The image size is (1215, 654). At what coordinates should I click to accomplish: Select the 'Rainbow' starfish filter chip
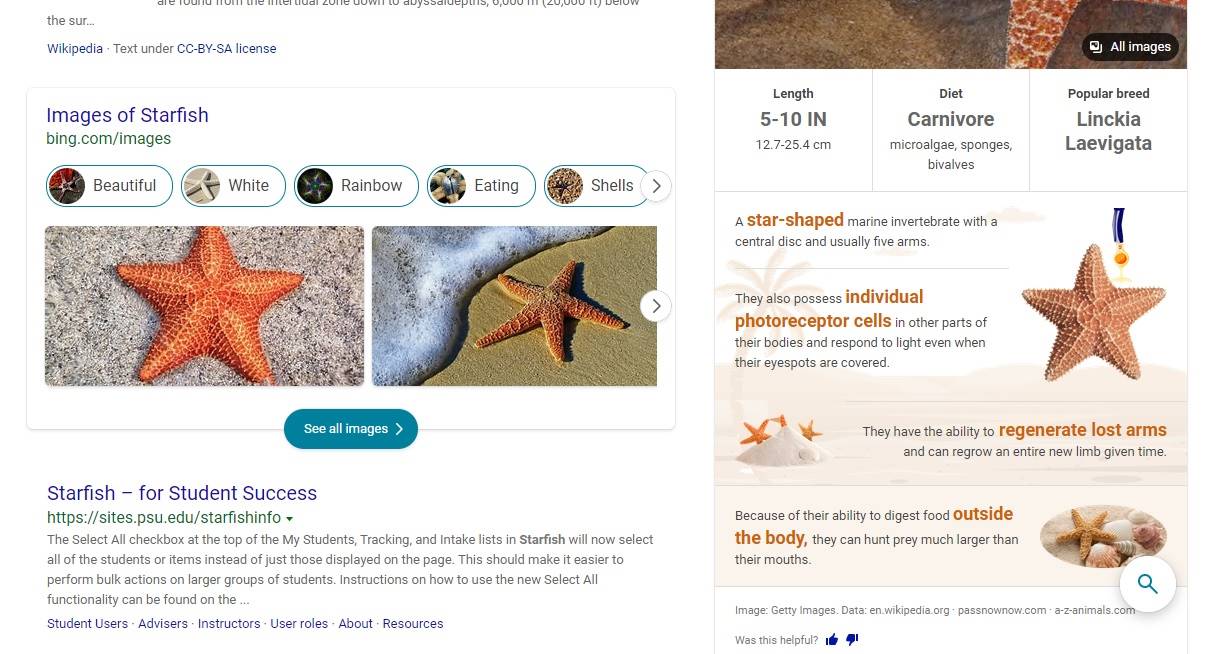click(355, 186)
